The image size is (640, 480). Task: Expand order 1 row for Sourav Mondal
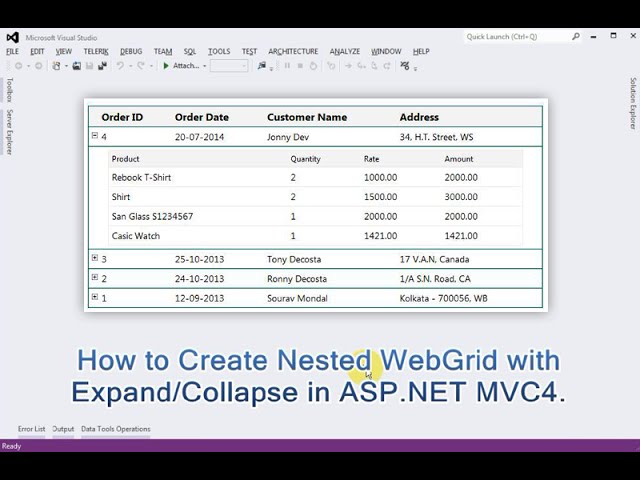[x=95, y=297]
